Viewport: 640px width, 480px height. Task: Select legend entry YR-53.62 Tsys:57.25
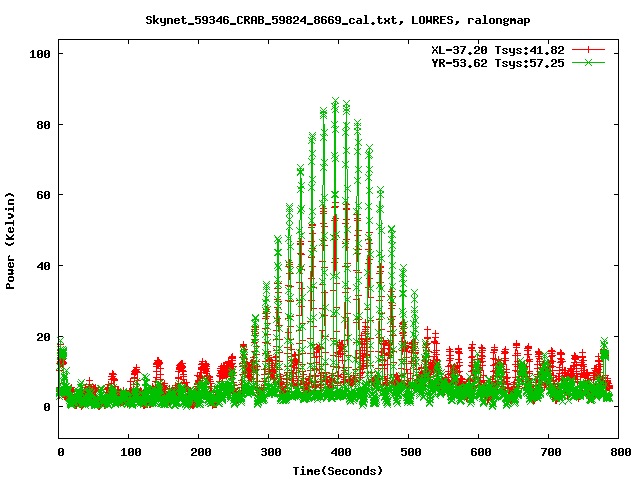click(498, 63)
